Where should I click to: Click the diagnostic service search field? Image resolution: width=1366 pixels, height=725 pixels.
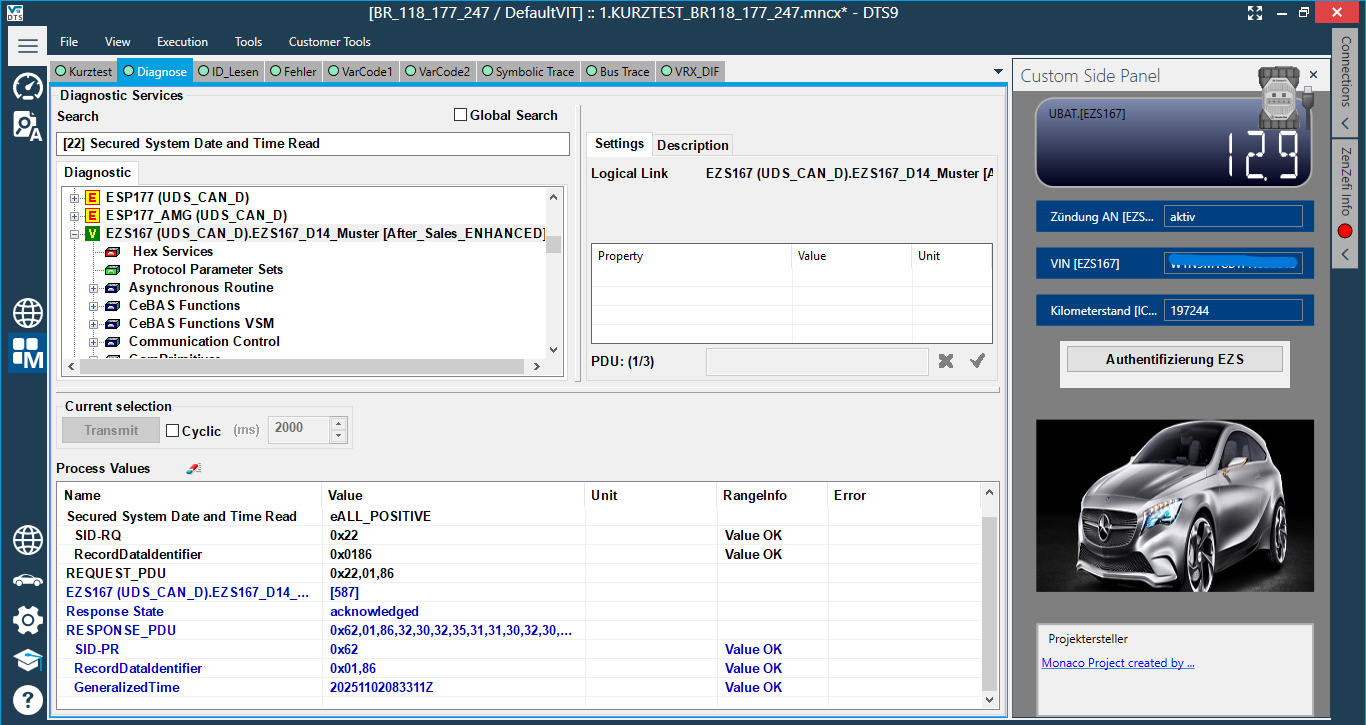pos(312,144)
